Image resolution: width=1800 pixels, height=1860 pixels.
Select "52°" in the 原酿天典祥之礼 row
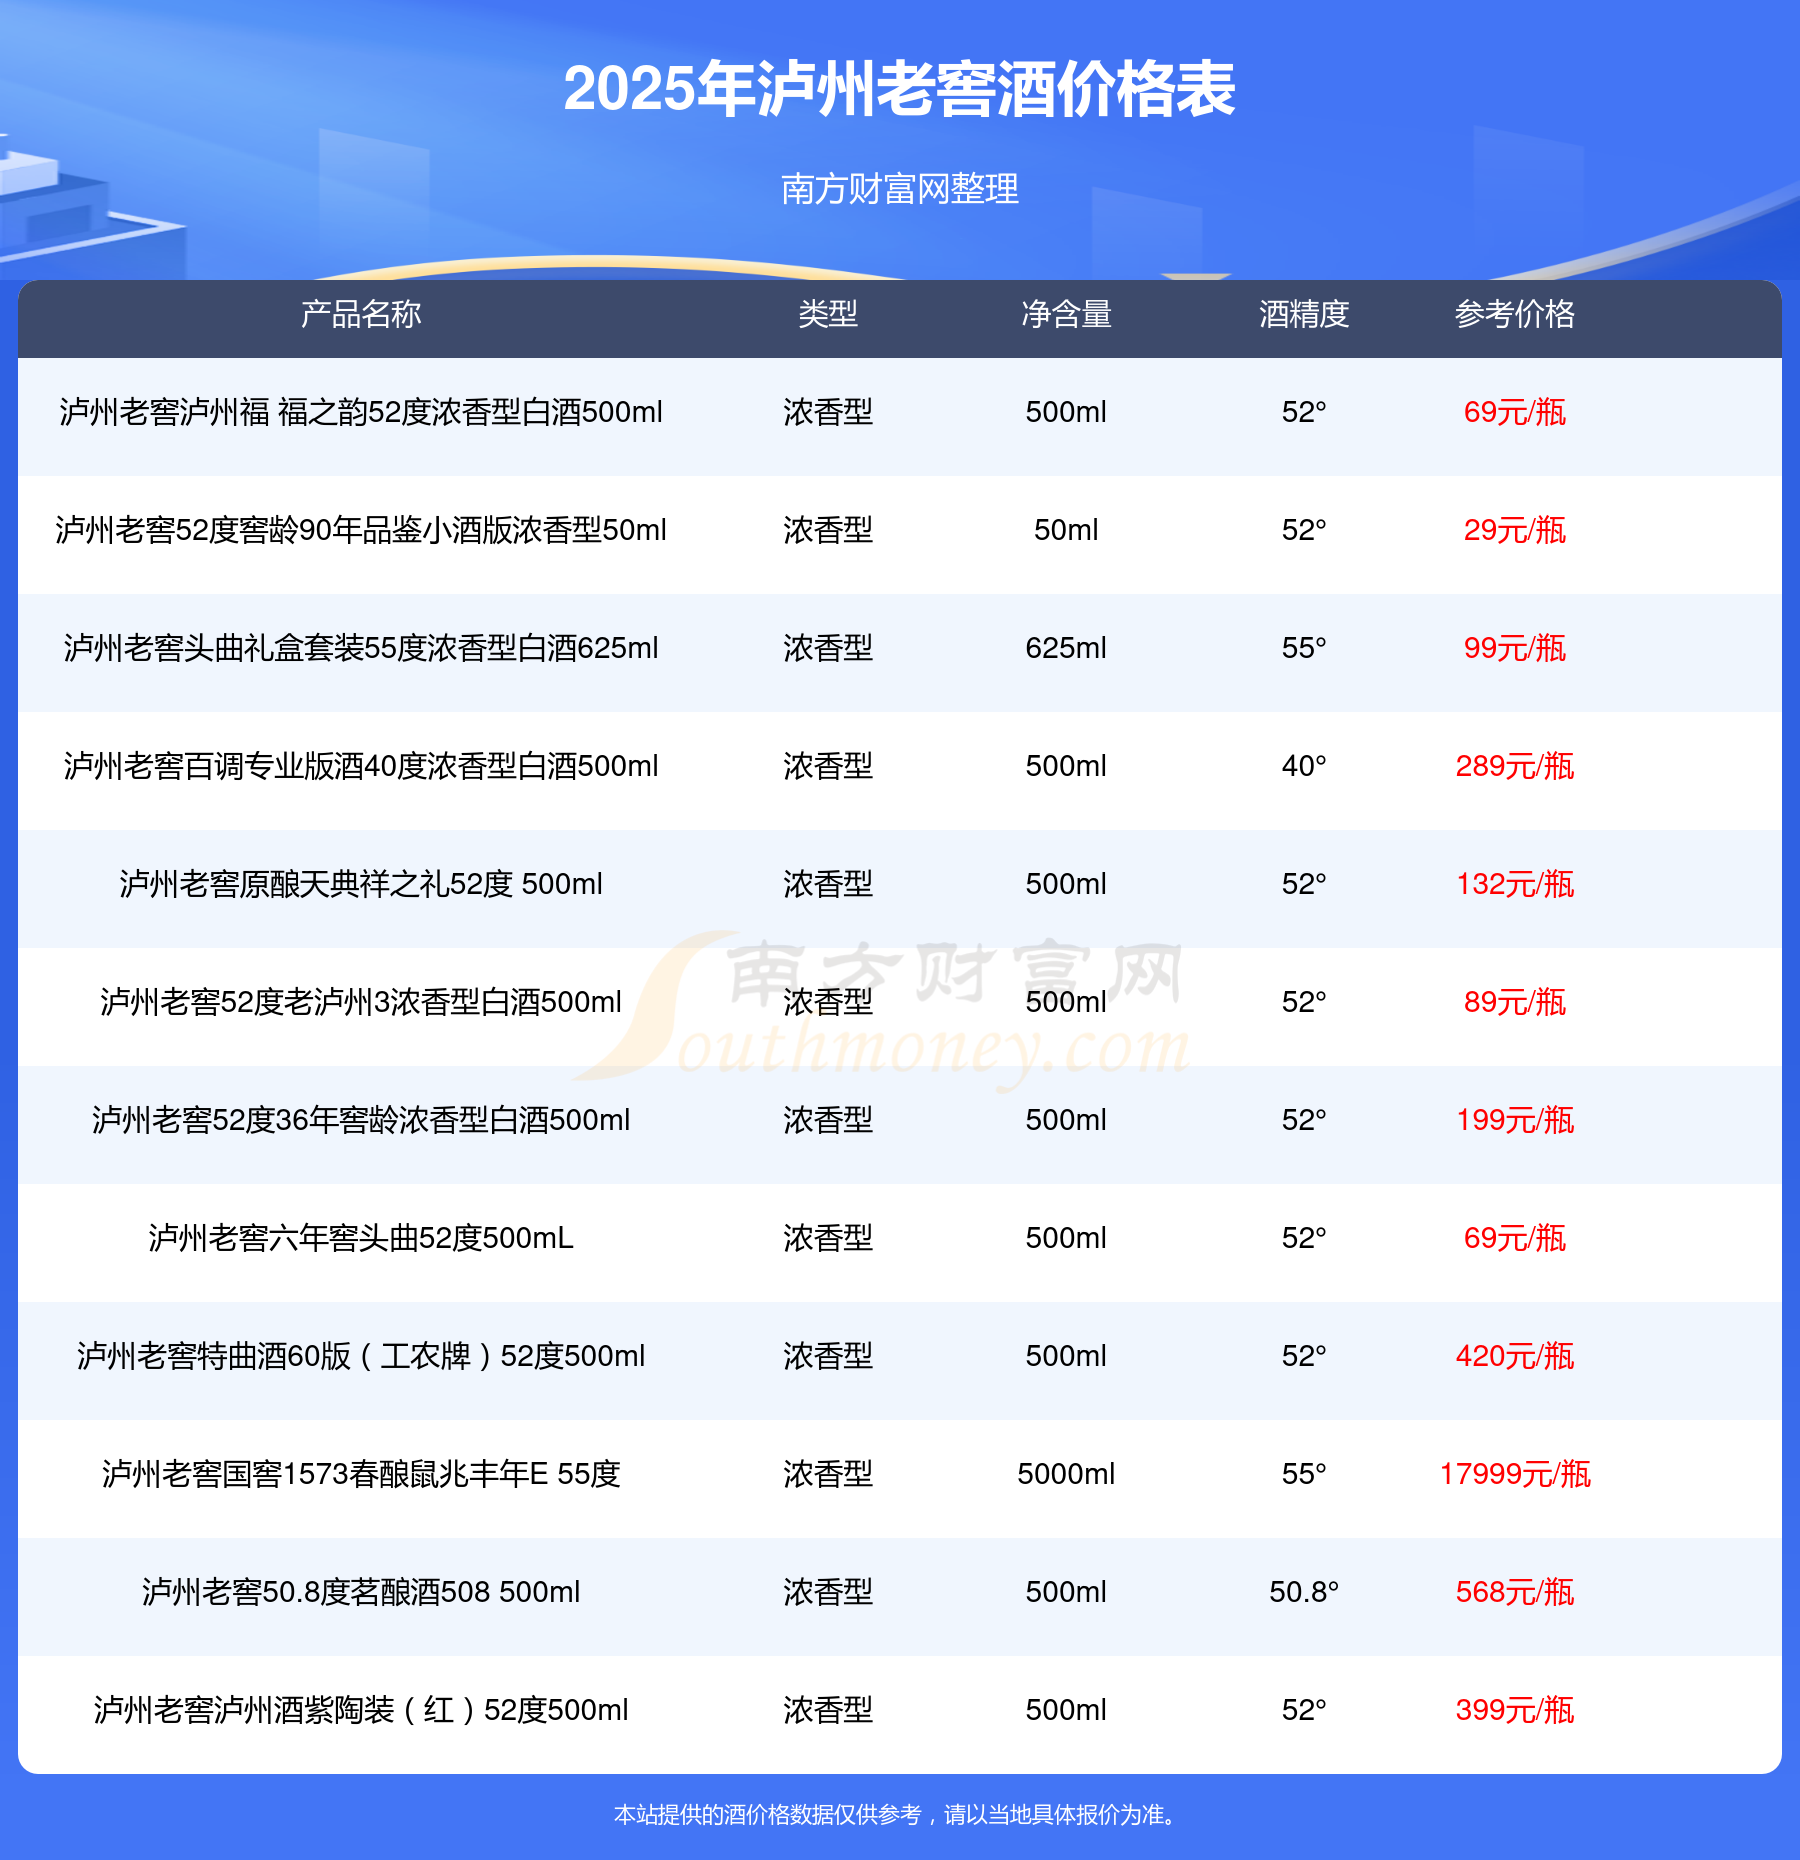point(1304,884)
